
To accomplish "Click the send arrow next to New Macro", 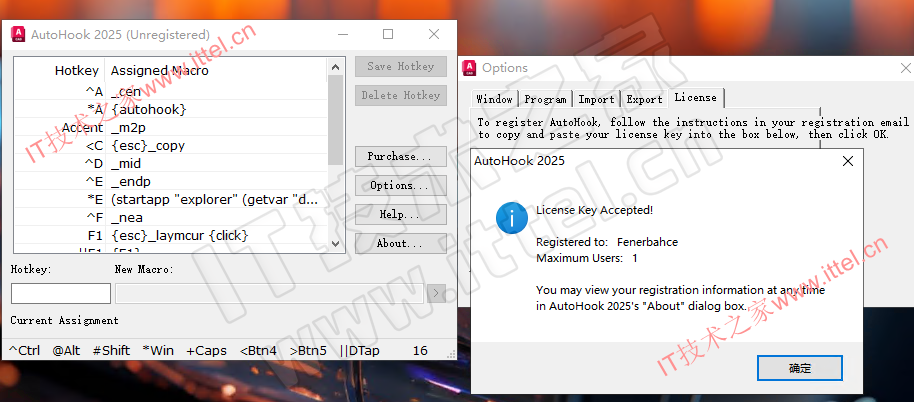I will point(436,293).
